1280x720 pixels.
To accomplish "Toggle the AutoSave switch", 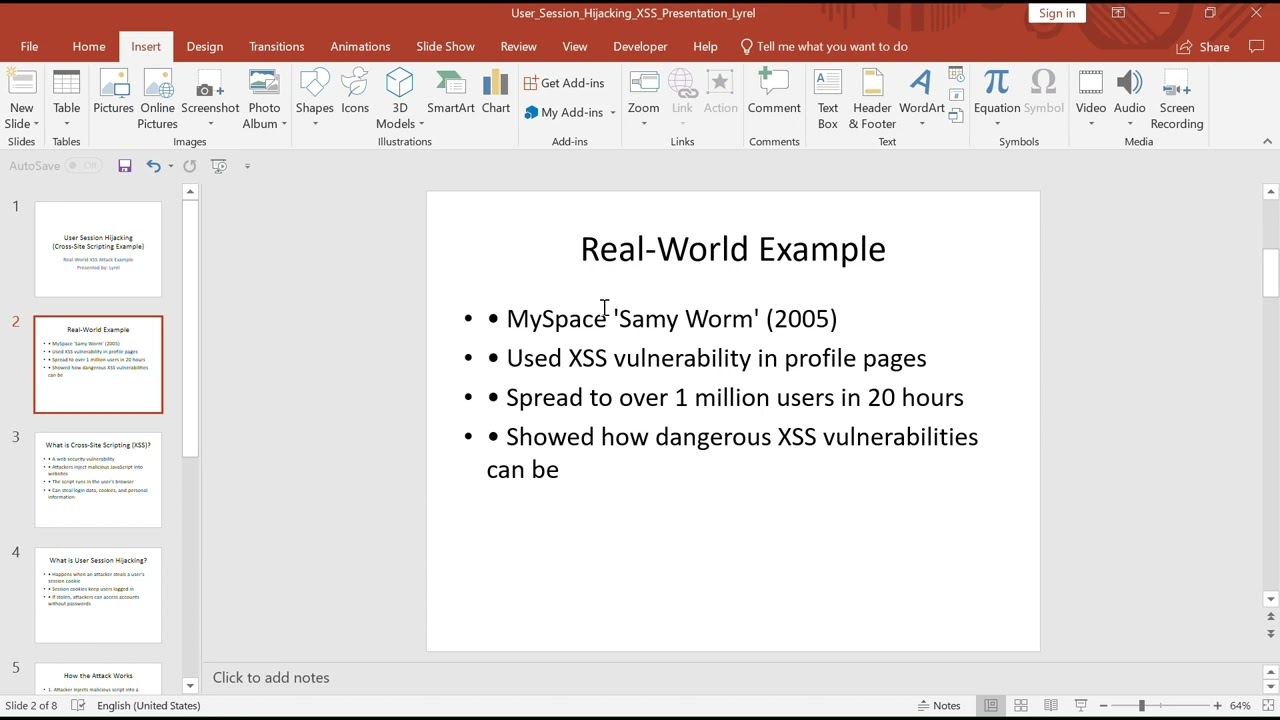I will [x=84, y=166].
